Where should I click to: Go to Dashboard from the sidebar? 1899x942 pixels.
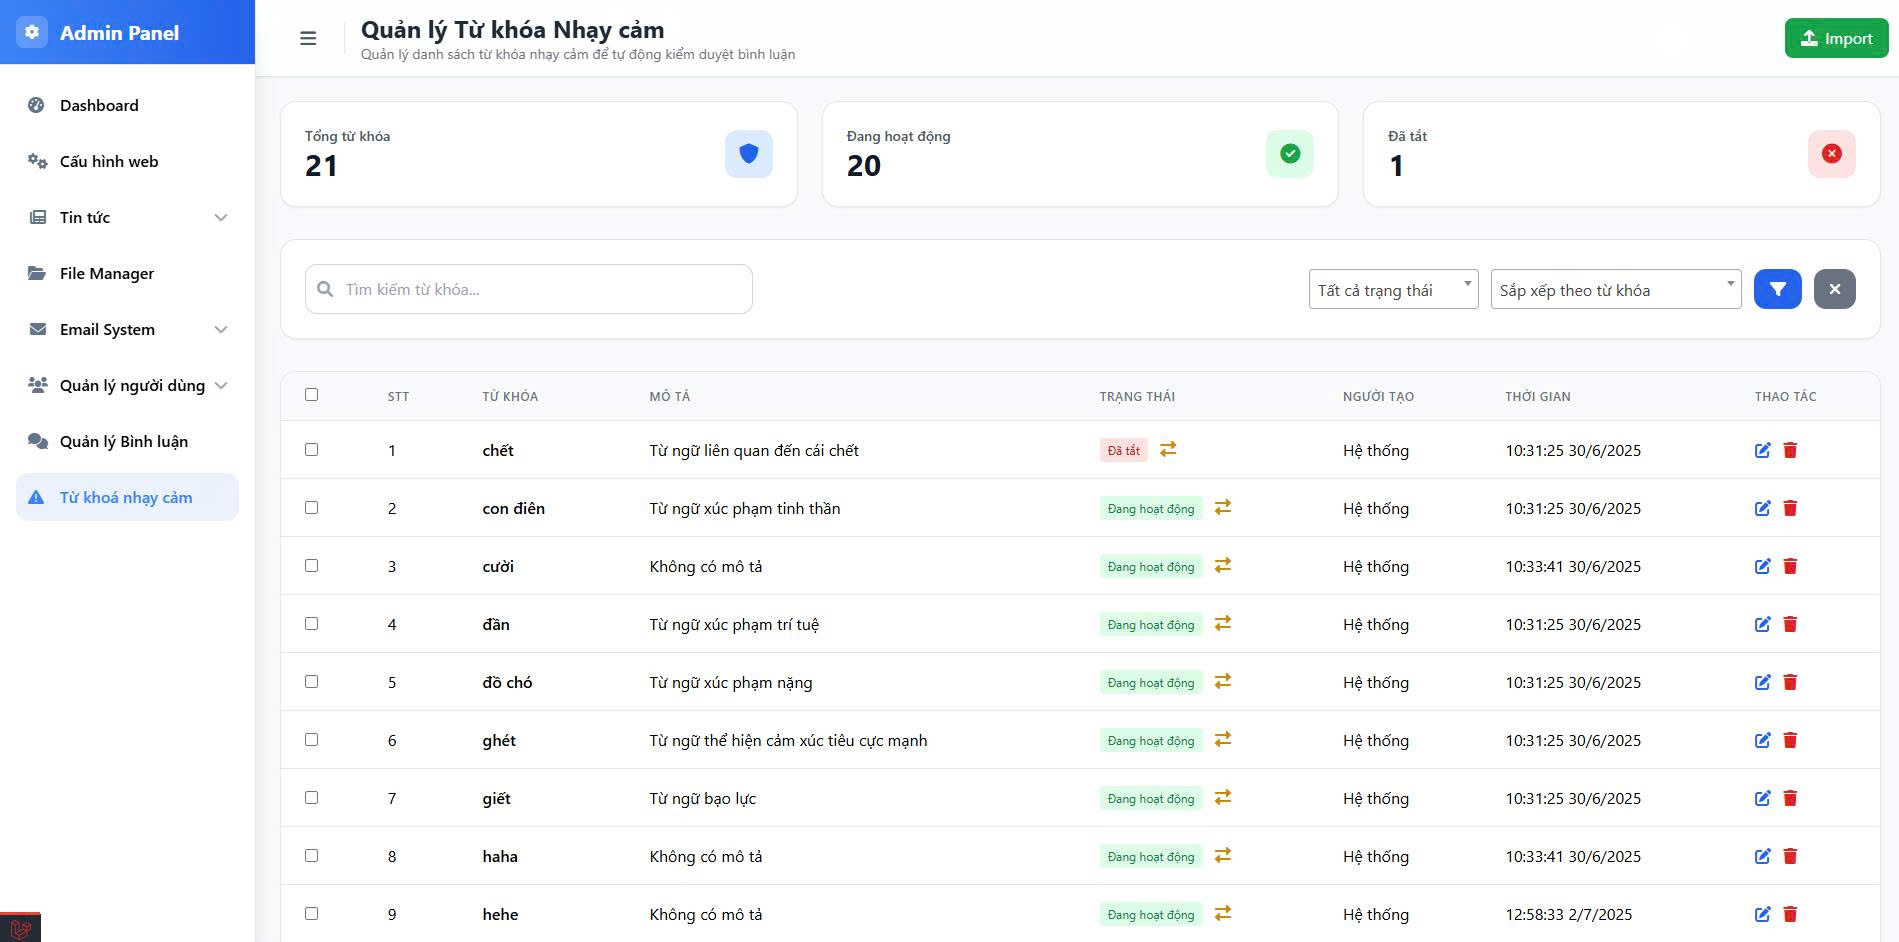point(99,105)
